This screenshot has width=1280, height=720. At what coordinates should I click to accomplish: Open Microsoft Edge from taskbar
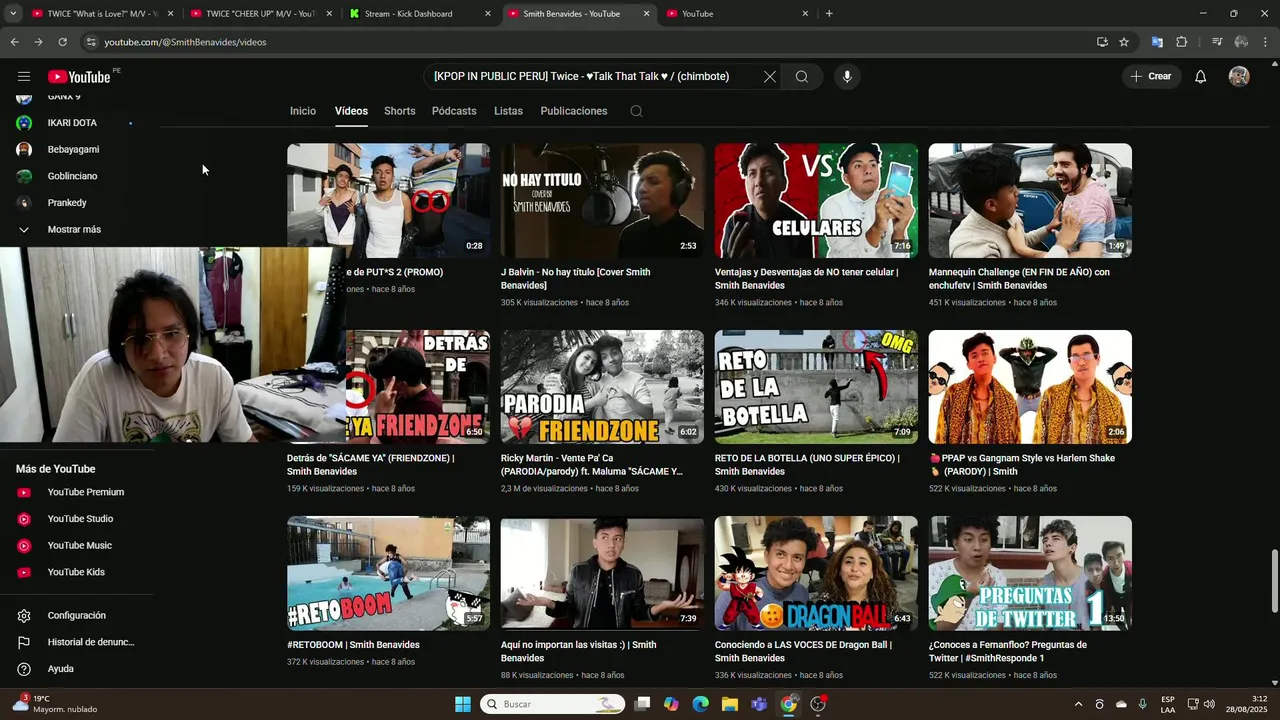701,704
